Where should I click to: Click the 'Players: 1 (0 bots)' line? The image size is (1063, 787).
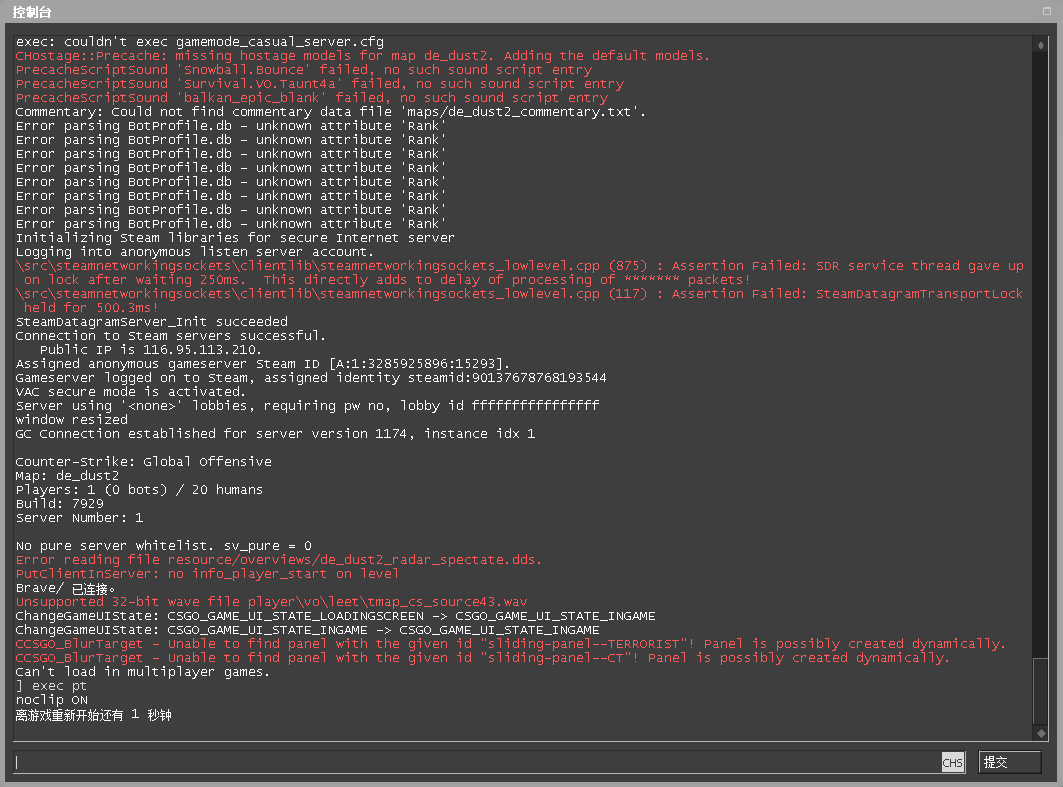(x=139, y=490)
